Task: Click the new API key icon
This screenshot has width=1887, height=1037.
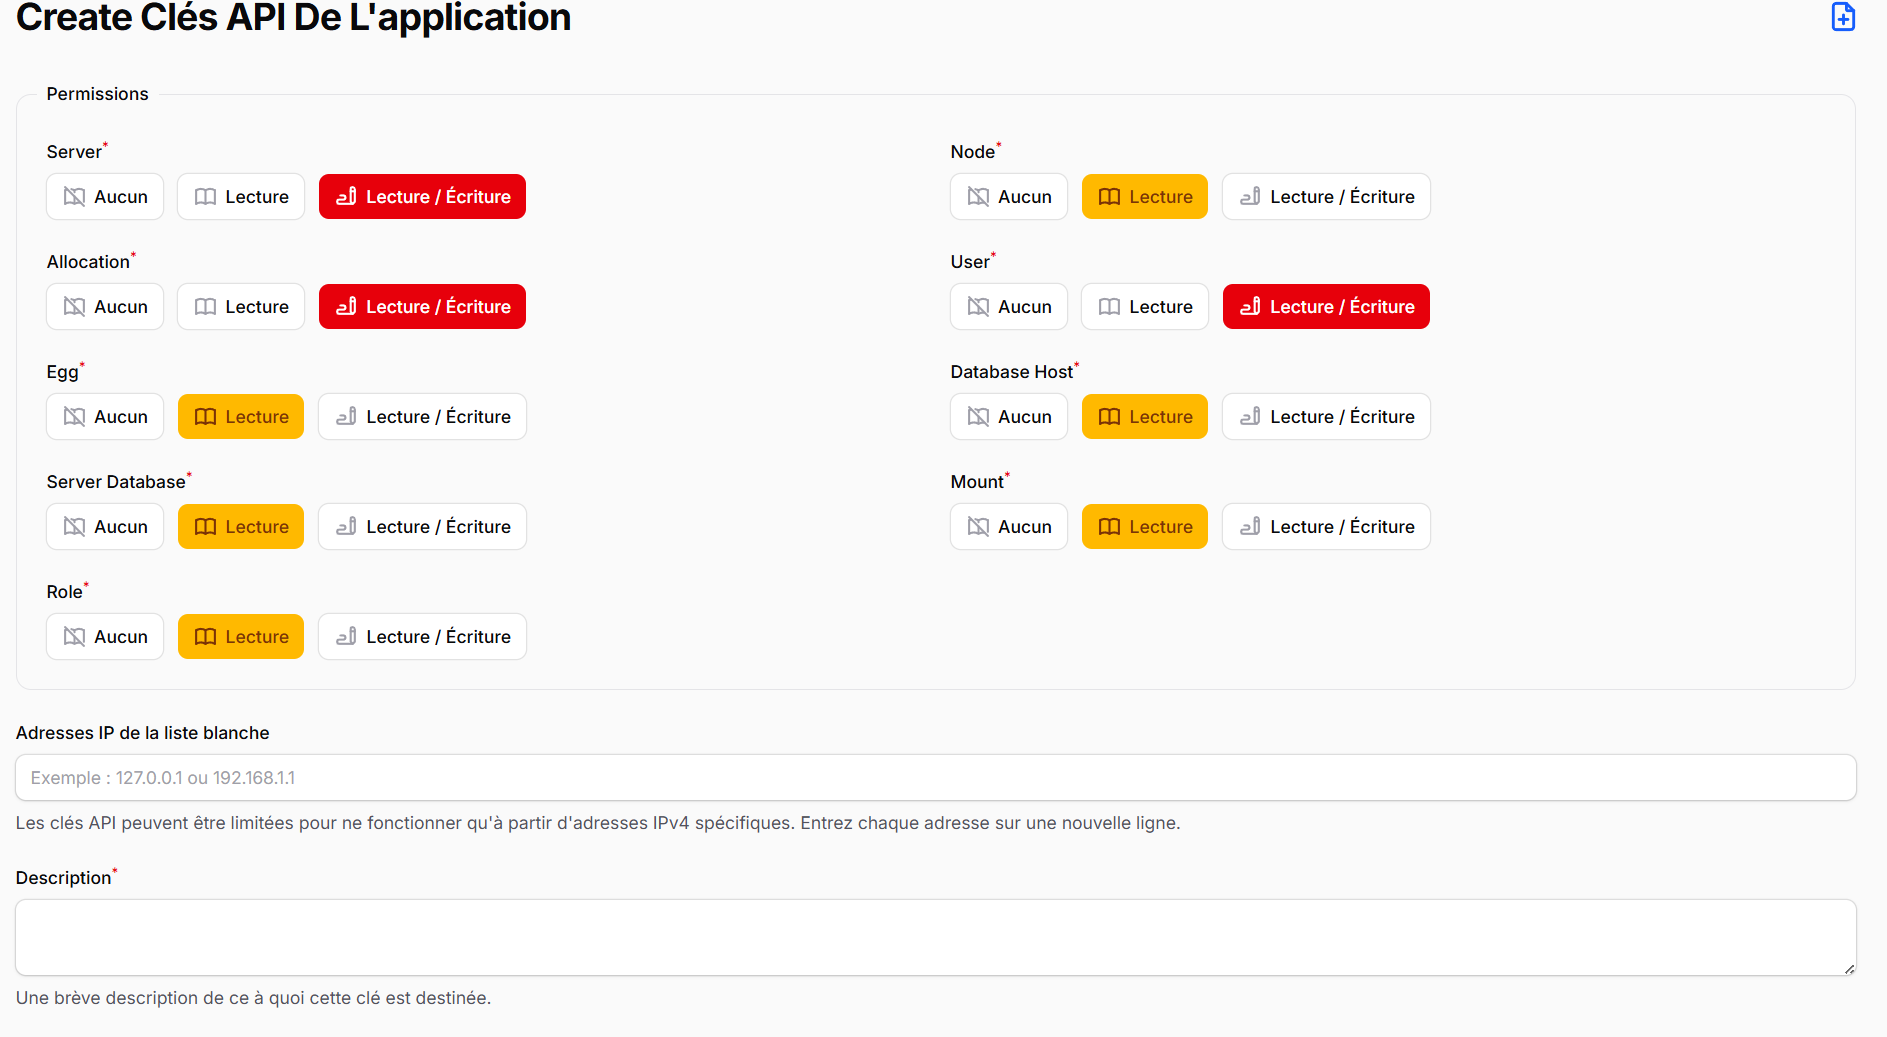Action: tap(1843, 17)
